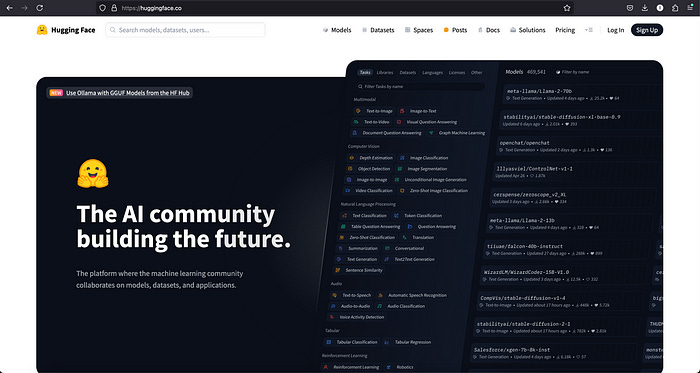The width and height of the screenshot is (700, 373).
Task: Click the Hugging Face home text link
Action: (x=73, y=30)
